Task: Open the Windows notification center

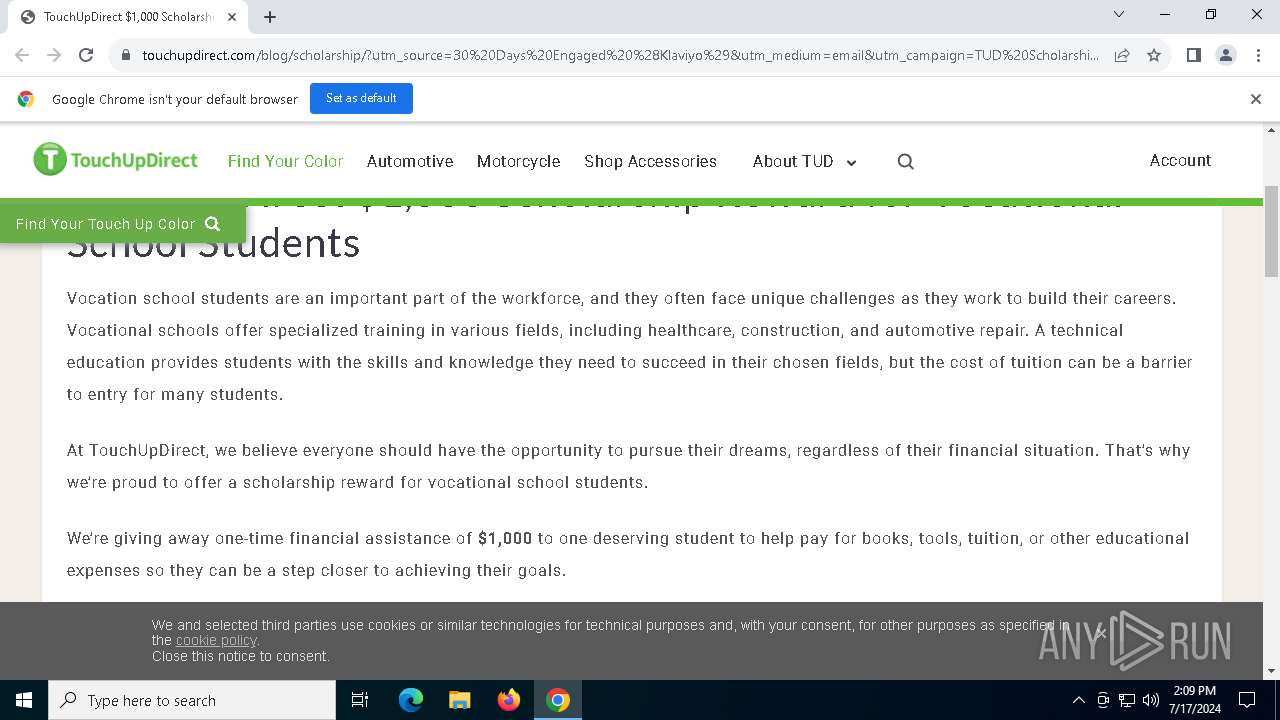Action: [x=1247, y=700]
